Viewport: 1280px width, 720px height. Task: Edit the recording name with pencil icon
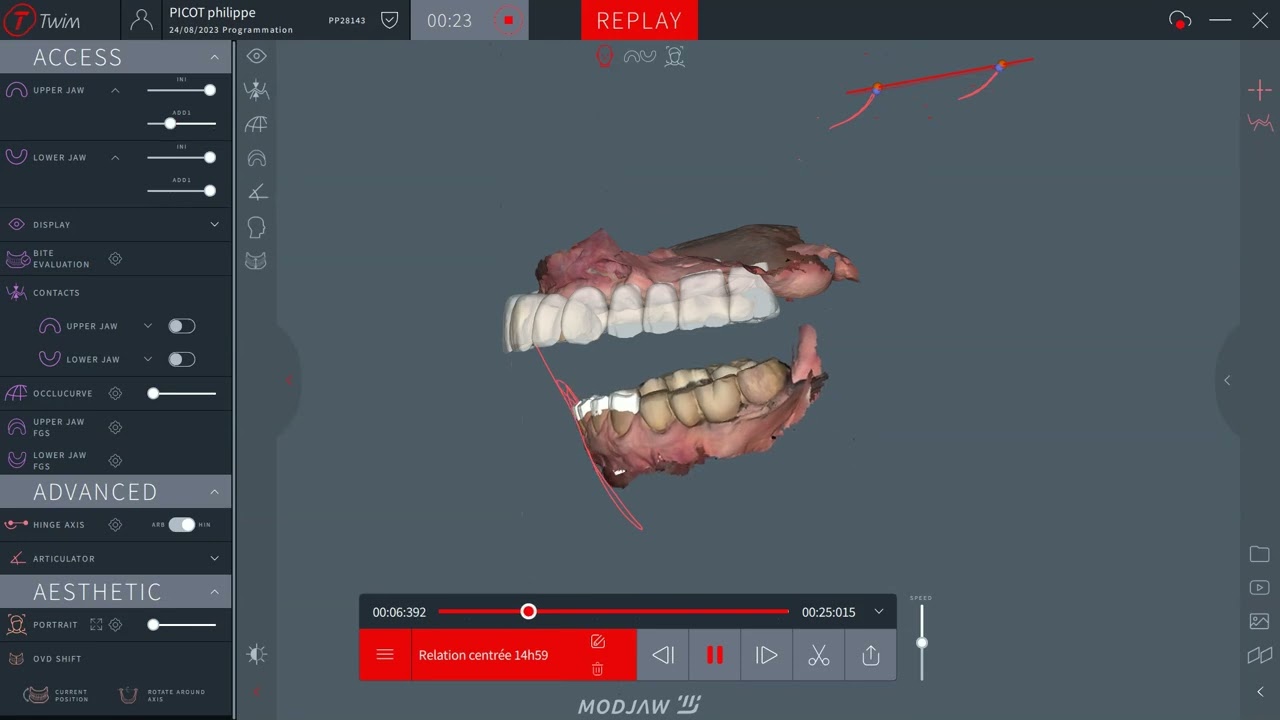(598, 641)
